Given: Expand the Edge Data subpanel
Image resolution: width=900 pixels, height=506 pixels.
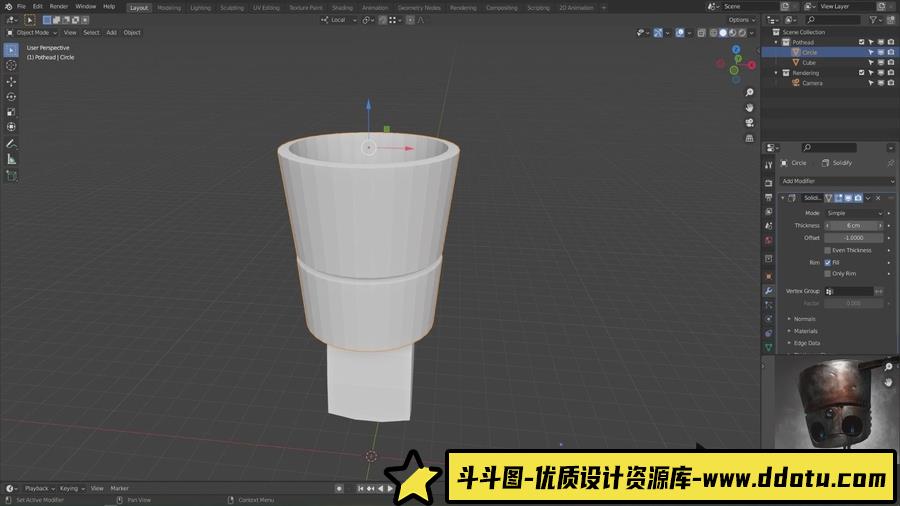Looking at the screenshot, I should [x=805, y=343].
